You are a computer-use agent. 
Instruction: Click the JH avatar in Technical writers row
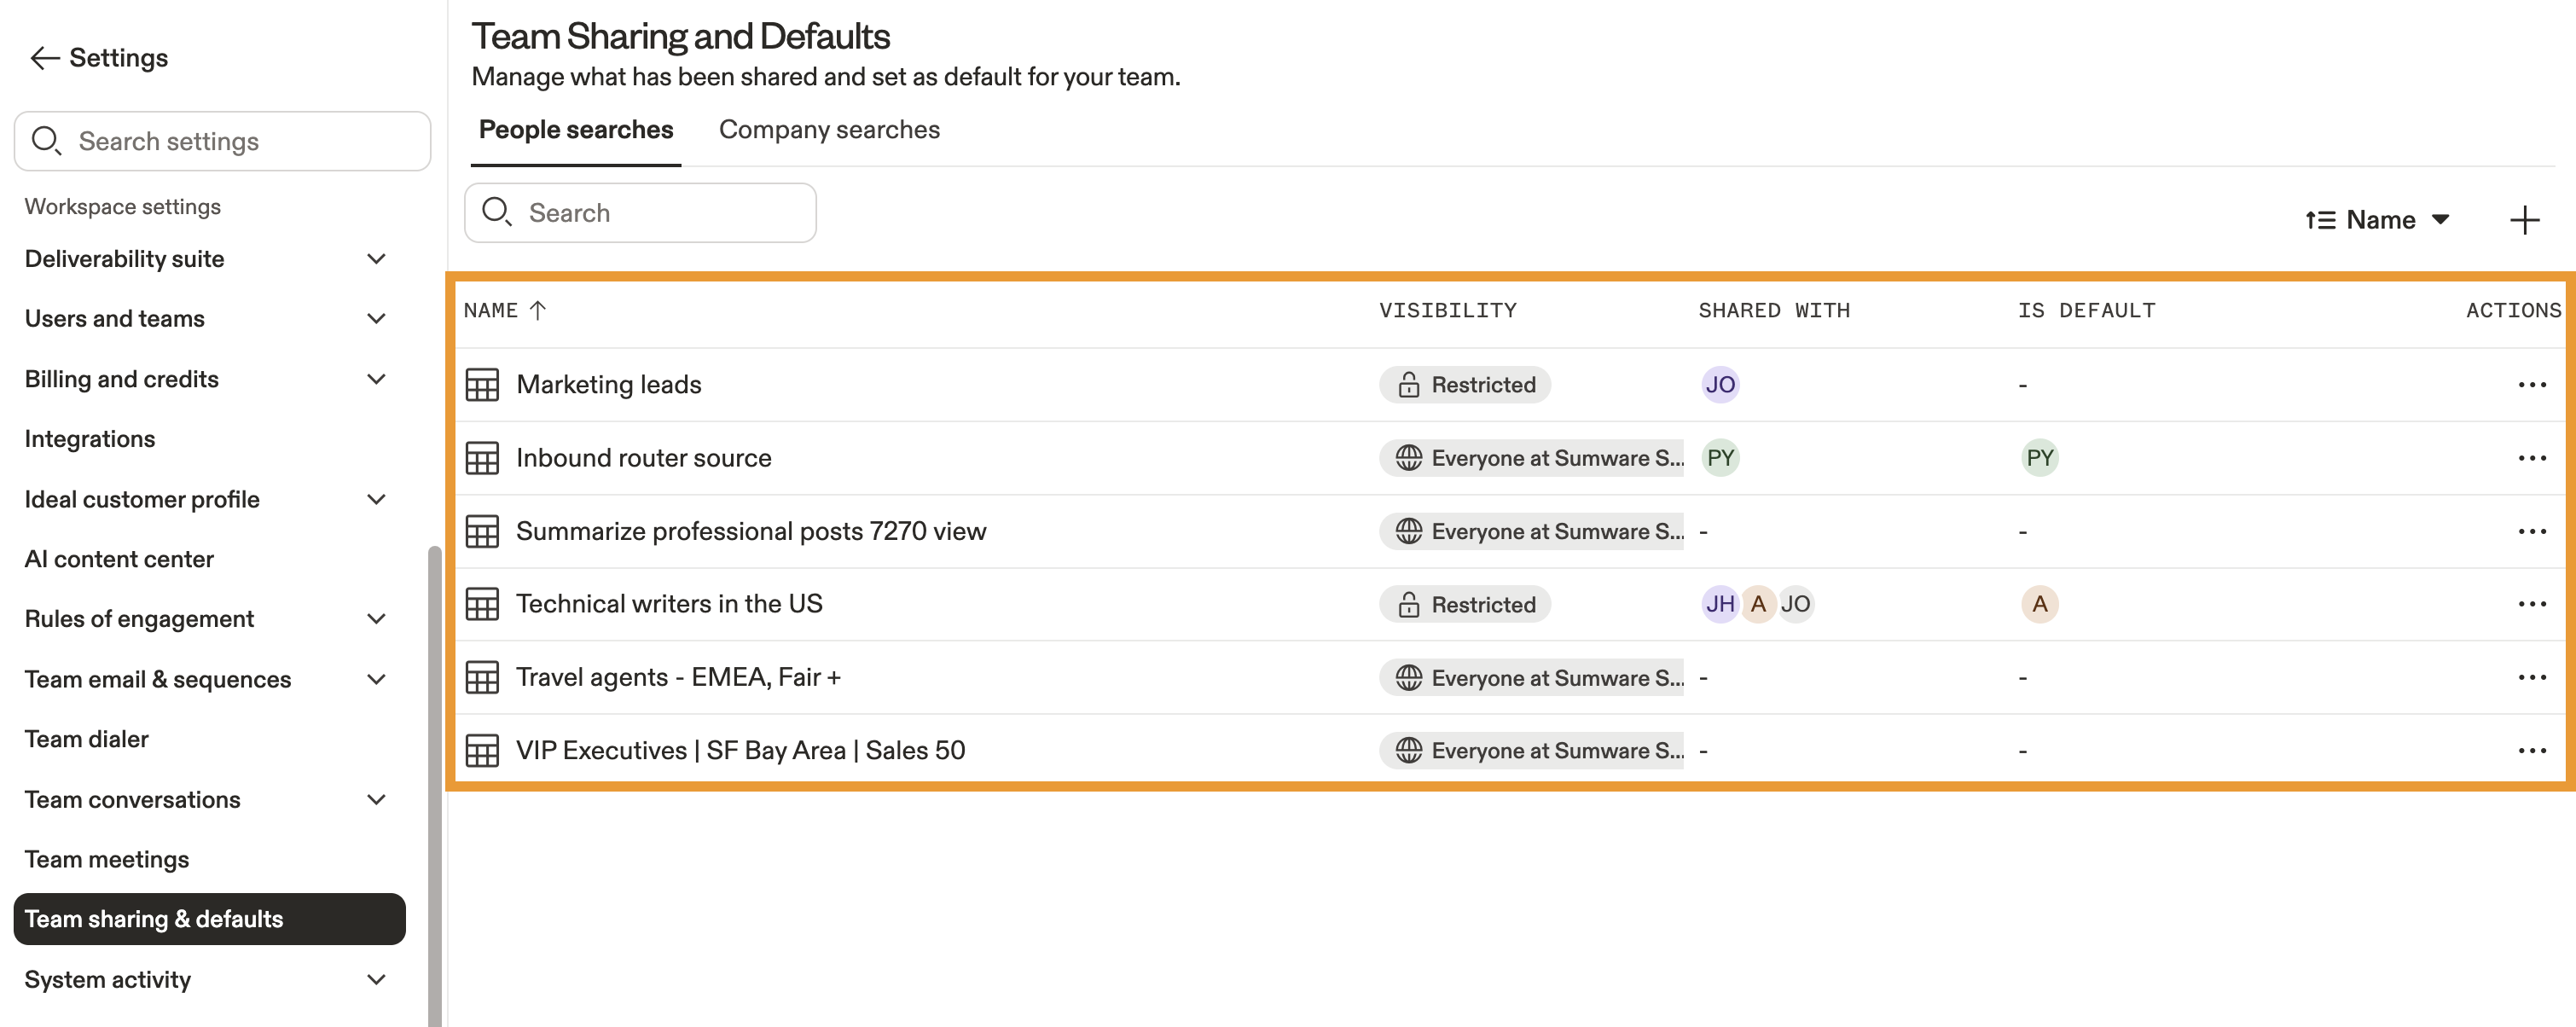1719,604
